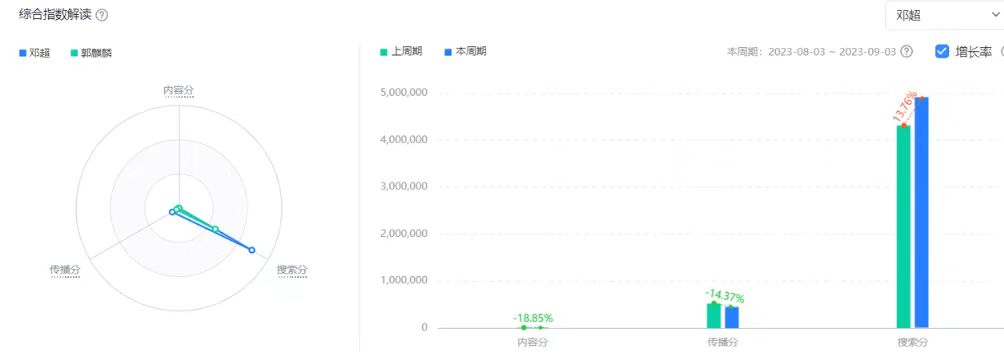The width and height of the screenshot is (1004, 364).
Task: Click help icon next to date range
Action: tap(906, 52)
